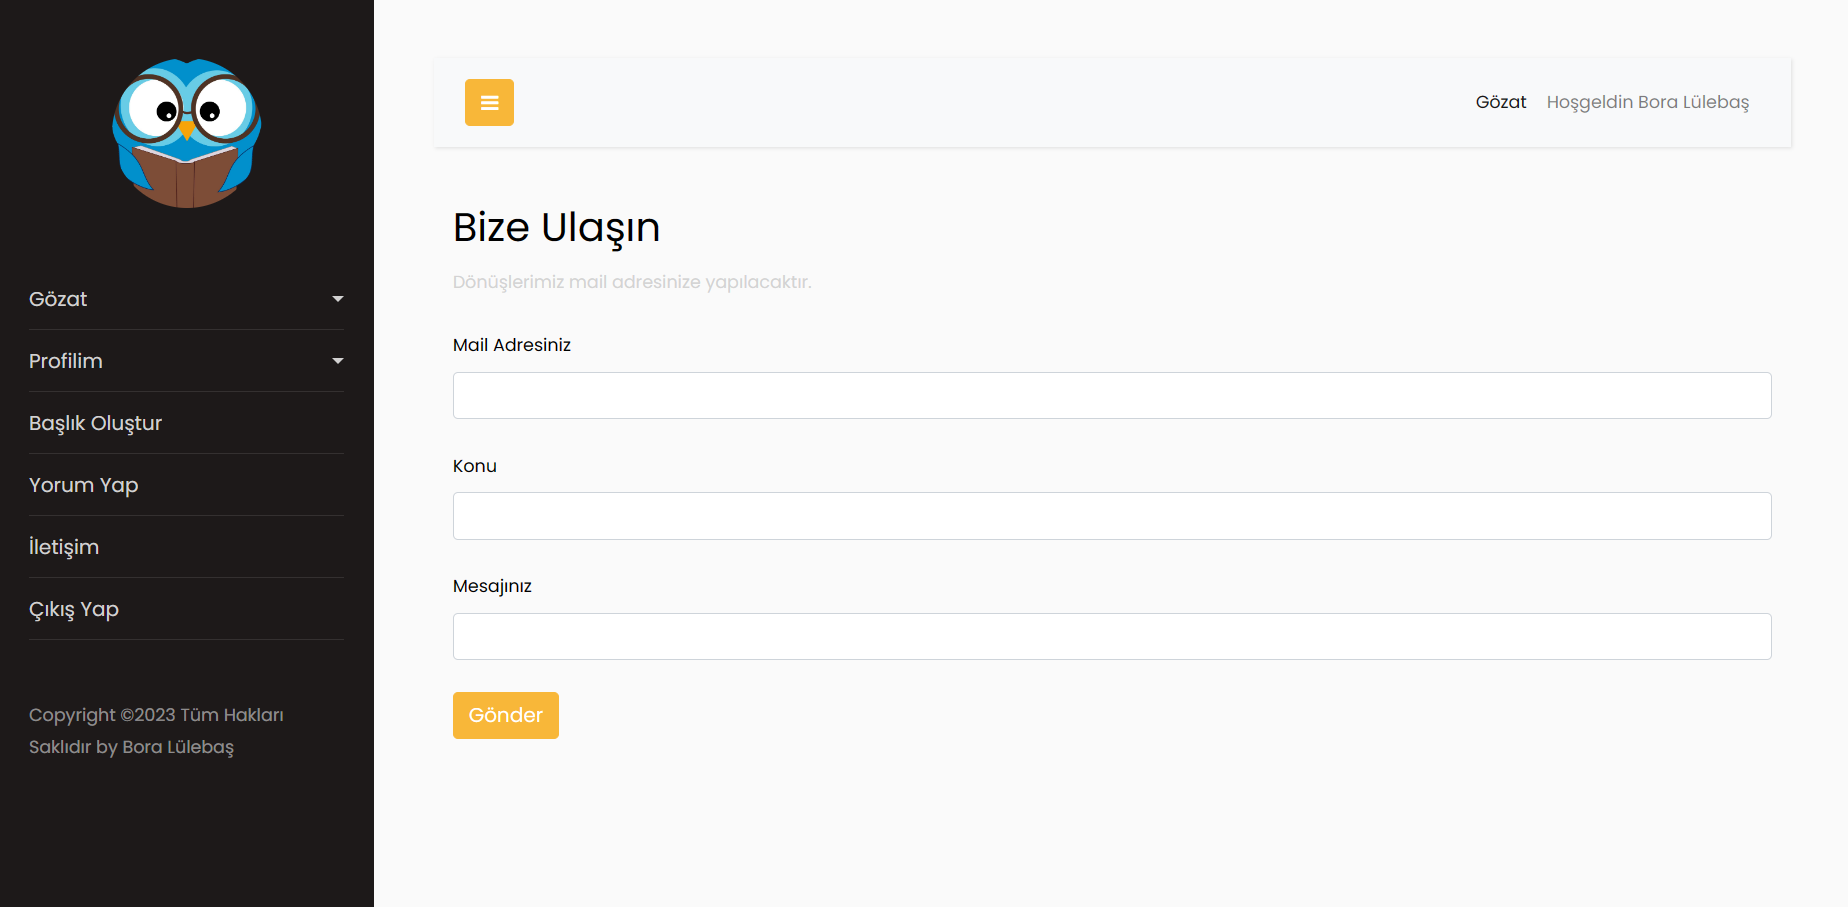Submit the form with Gönder button
Screen dimensions: 1848x907
point(506,716)
